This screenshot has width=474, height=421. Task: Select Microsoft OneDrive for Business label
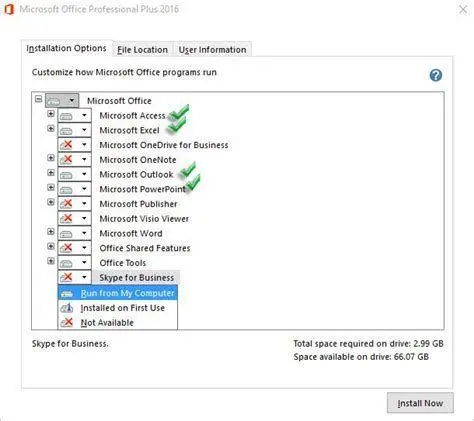point(164,145)
